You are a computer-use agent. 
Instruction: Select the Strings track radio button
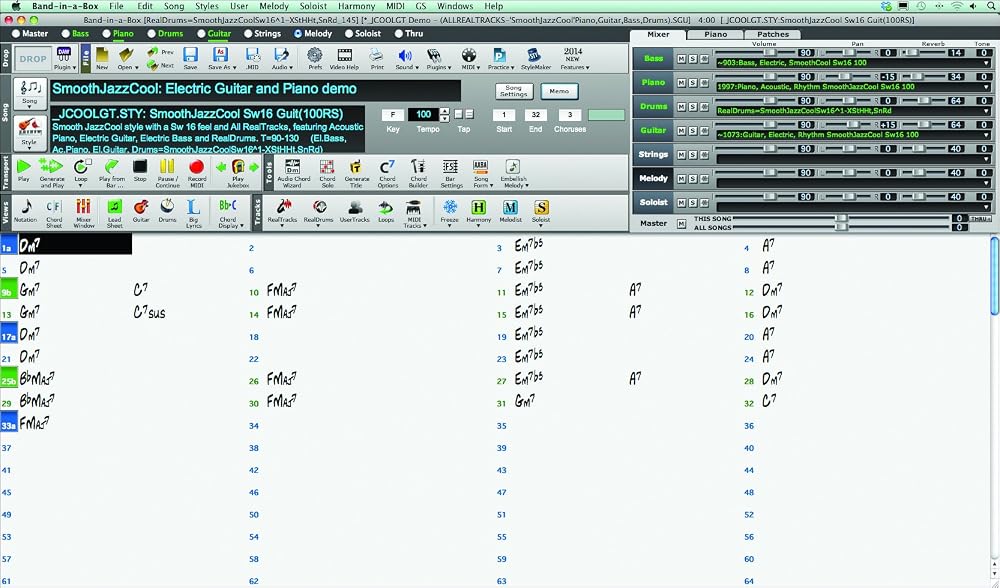(x=248, y=34)
